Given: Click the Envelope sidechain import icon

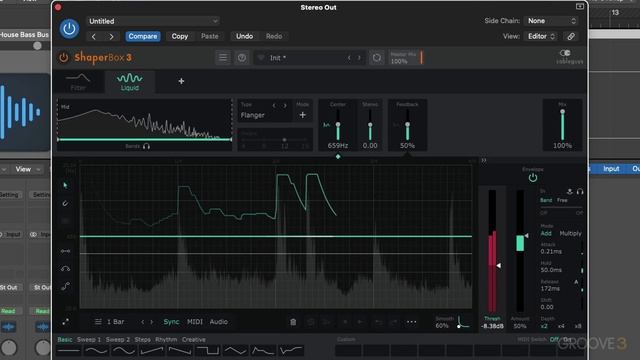Looking at the screenshot, I should [x=570, y=191].
